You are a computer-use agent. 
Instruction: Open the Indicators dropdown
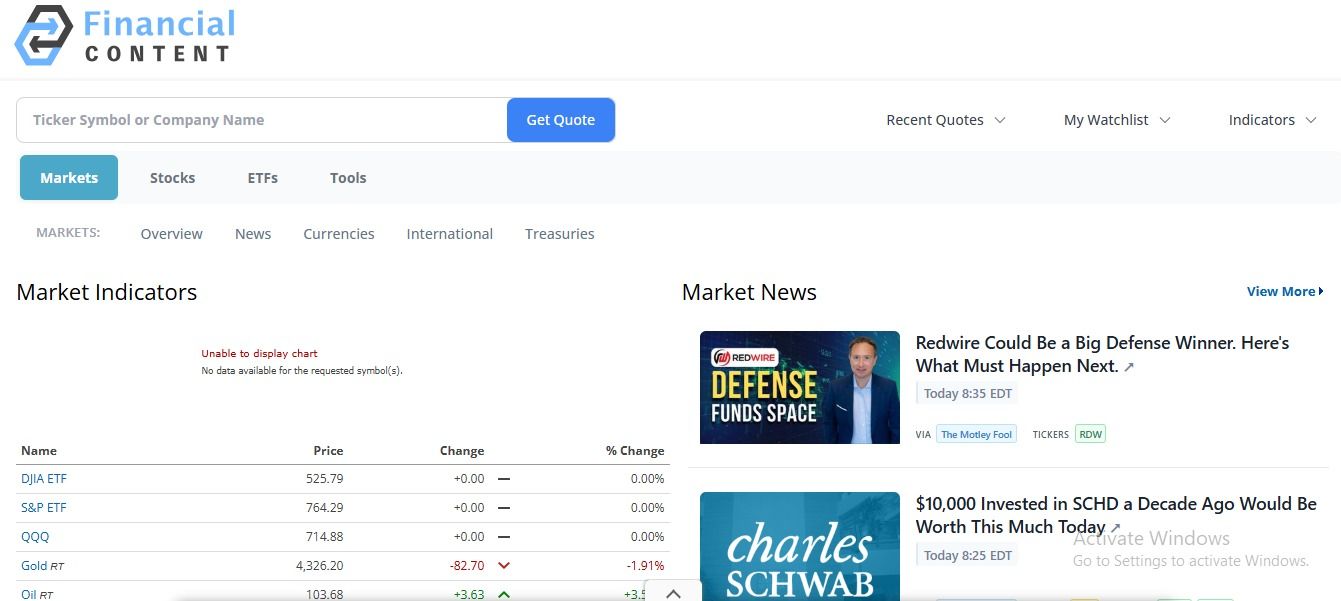click(x=1273, y=120)
